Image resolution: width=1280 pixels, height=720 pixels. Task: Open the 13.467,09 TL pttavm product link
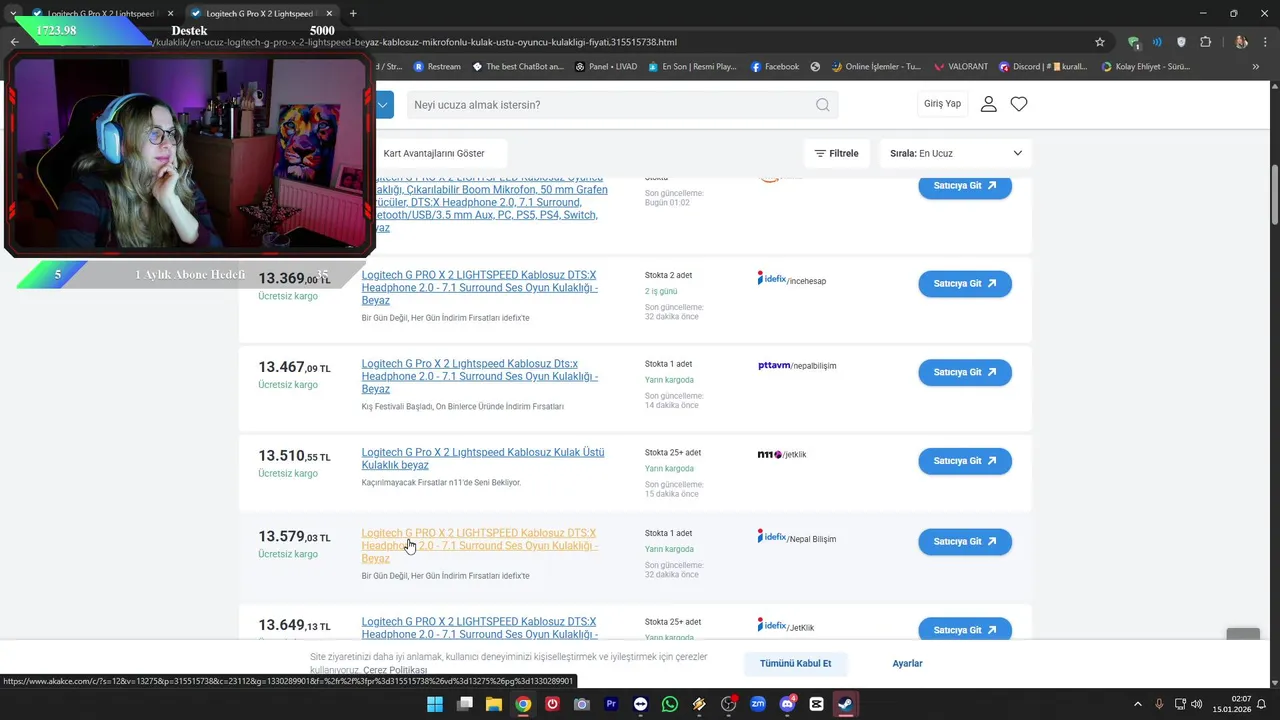click(x=480, y=377)
